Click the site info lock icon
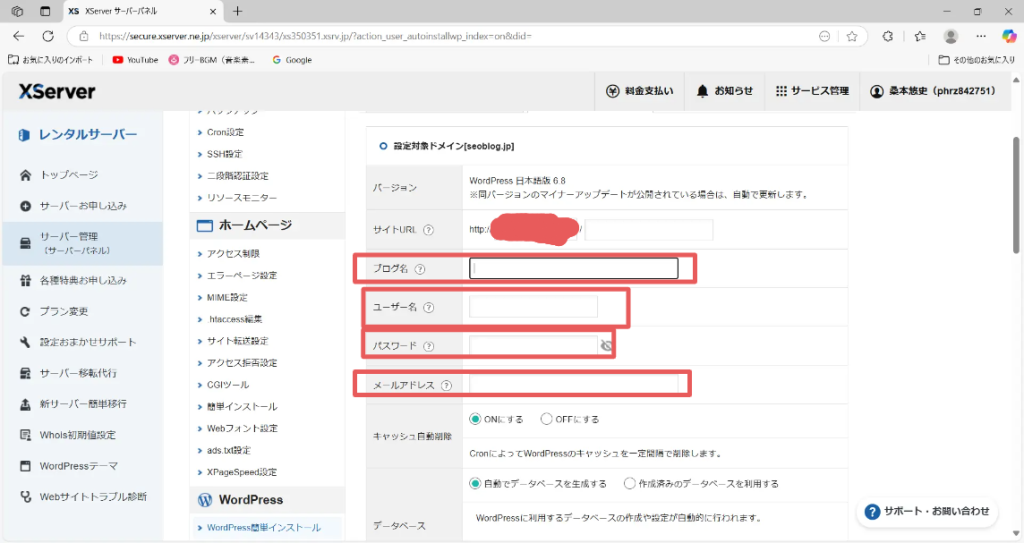This screenshot has height=543, width=1024. [84, 36]
